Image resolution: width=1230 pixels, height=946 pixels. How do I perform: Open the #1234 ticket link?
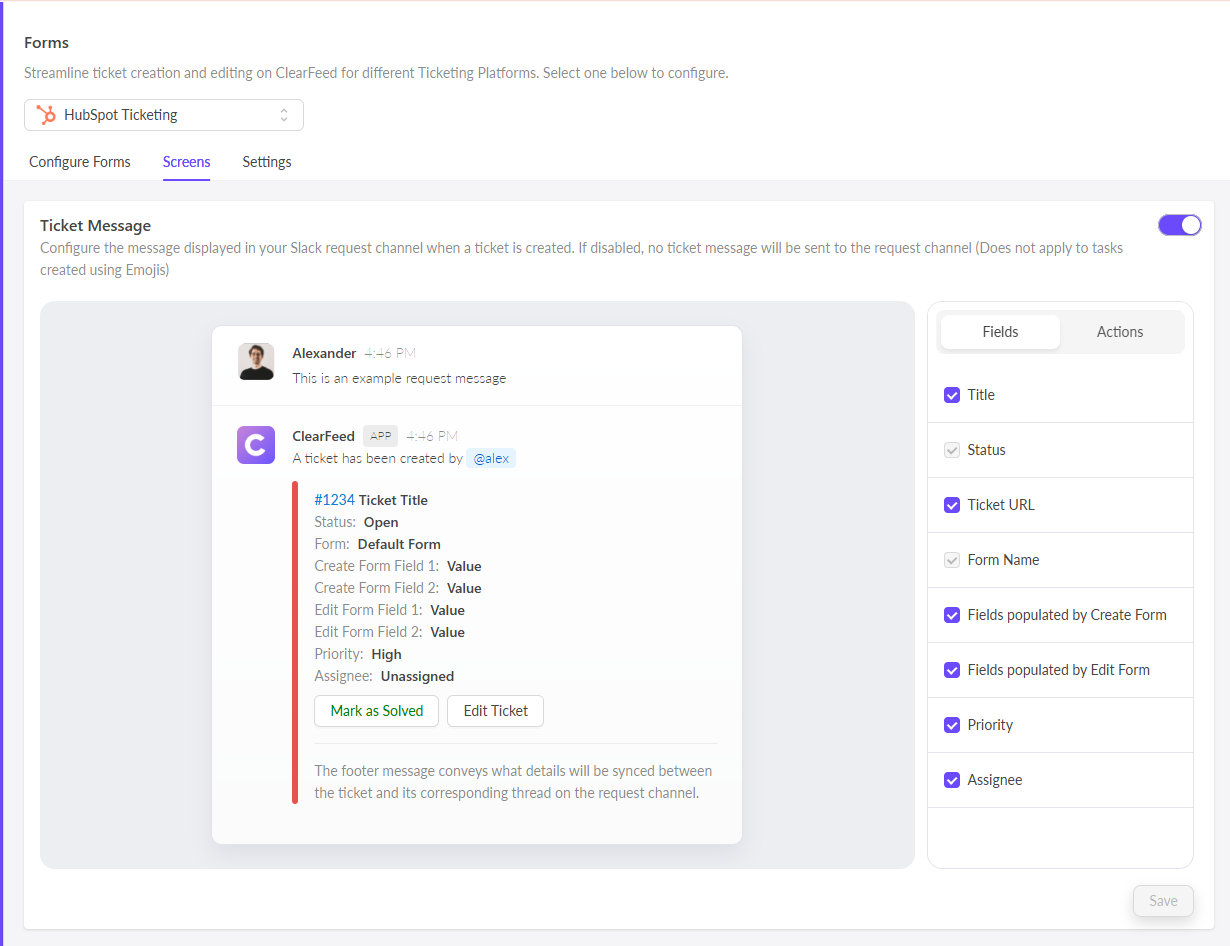334,500
